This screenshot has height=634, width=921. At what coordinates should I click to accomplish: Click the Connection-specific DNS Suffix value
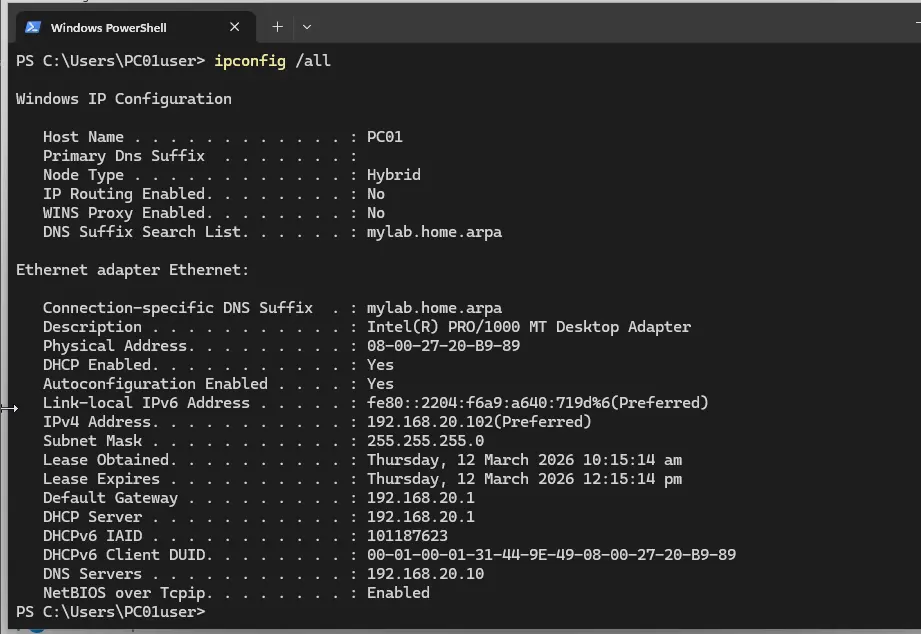[434, 308]
